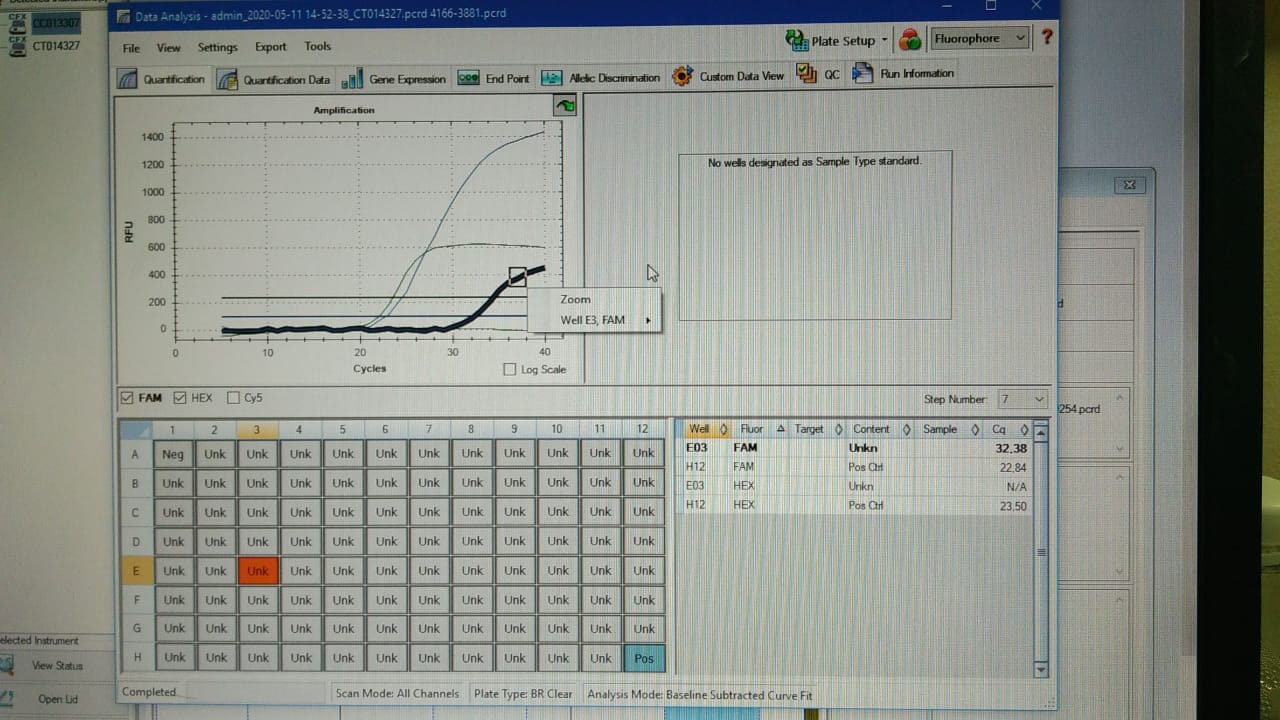Screen dimensions: 1280x720
Task: Click the View Status button
Action: tap(57, 666)
